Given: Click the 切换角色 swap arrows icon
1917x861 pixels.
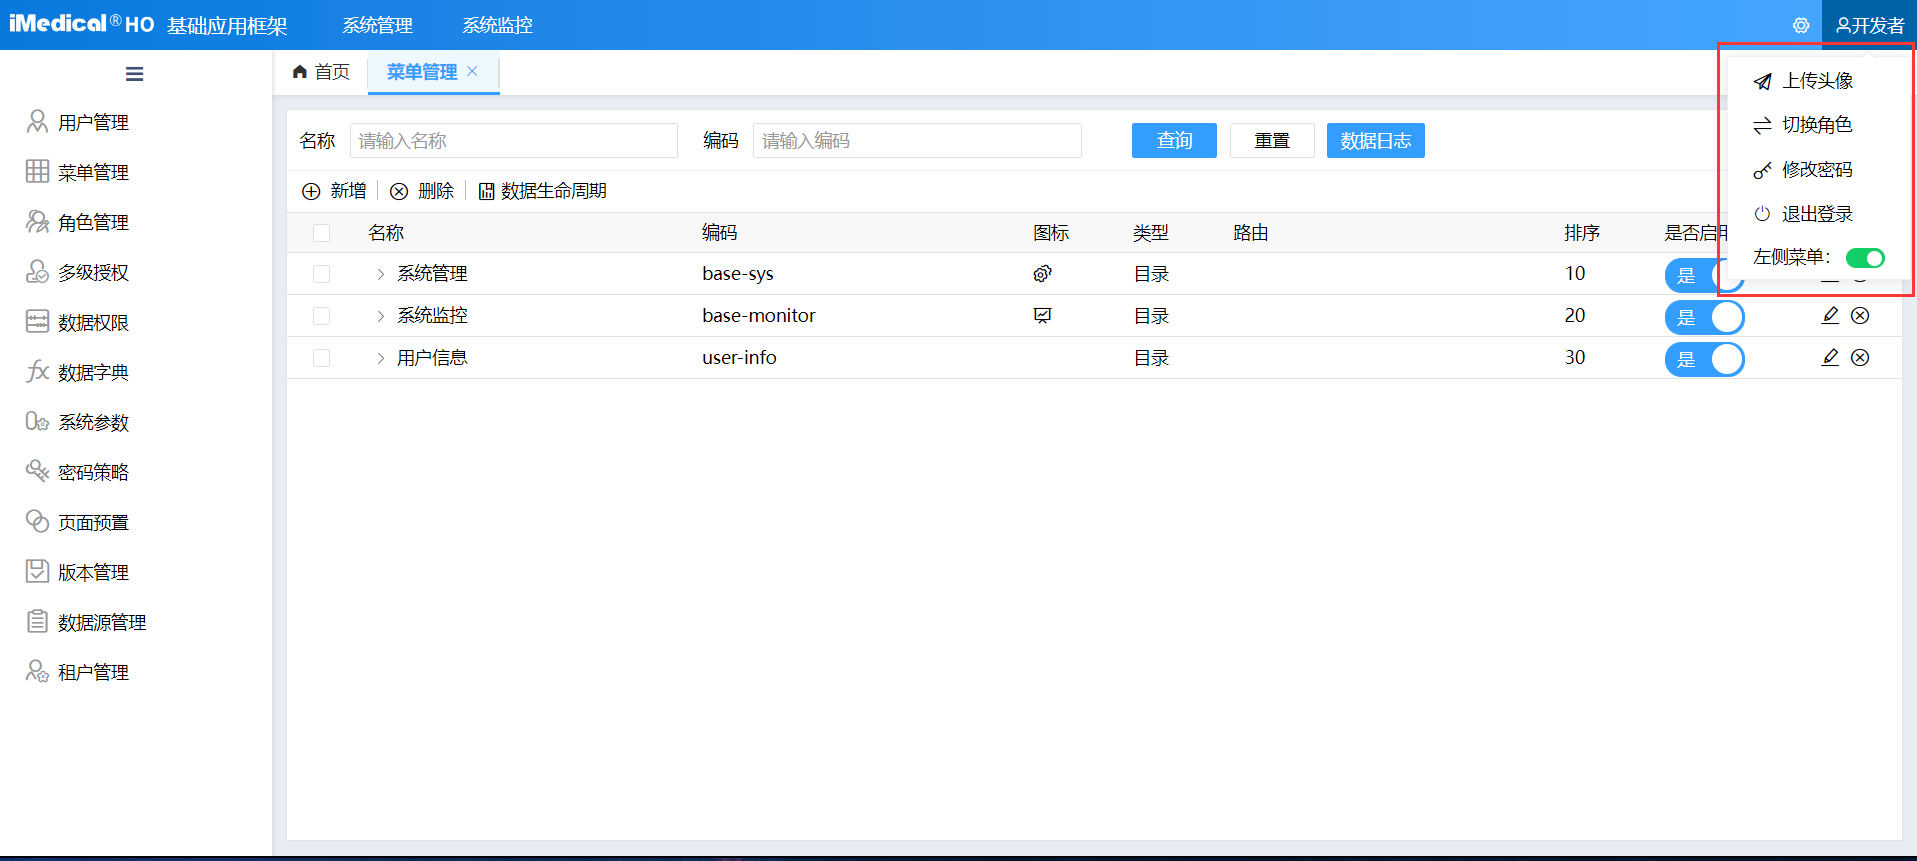Looking at the screenshot, I should coord(1762,125).
